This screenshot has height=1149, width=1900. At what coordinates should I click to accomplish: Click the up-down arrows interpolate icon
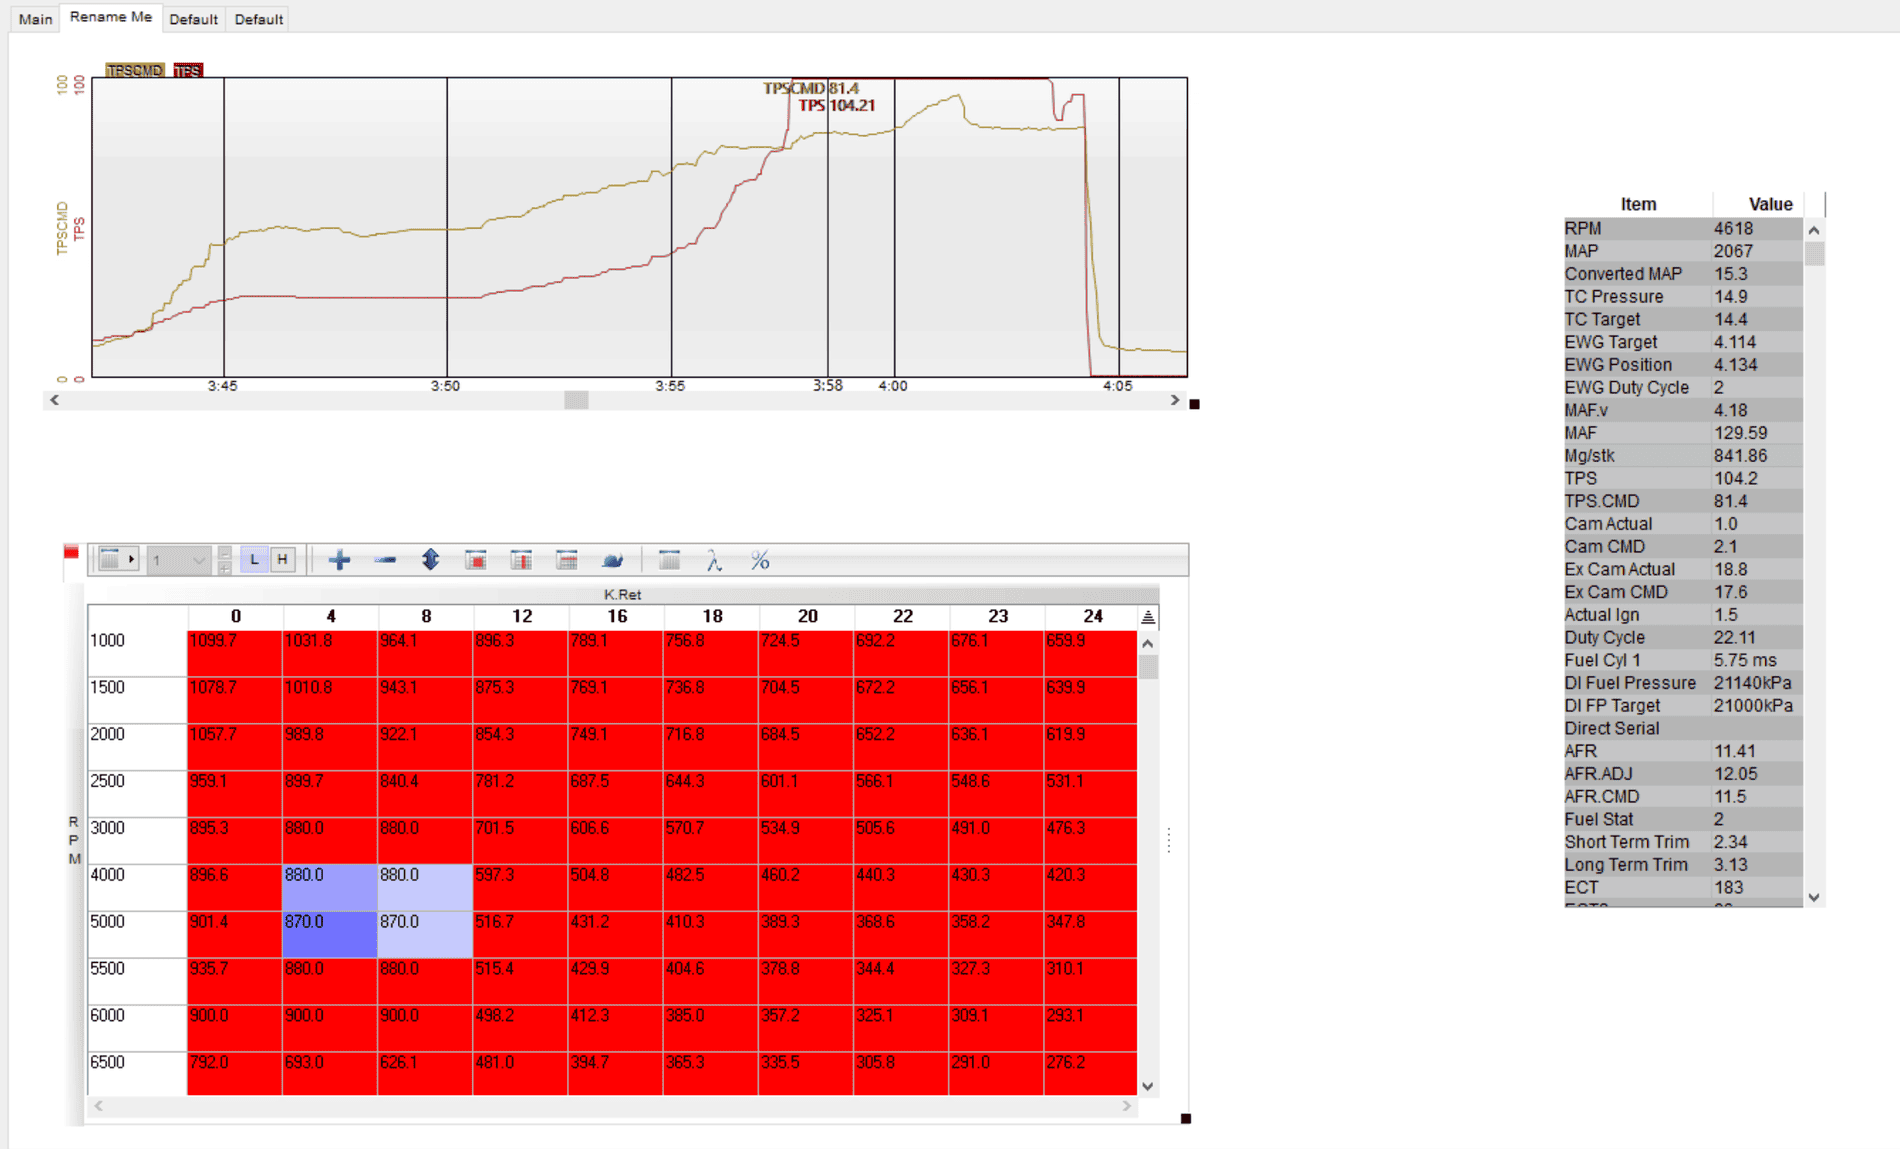click(x=430, y=560)
